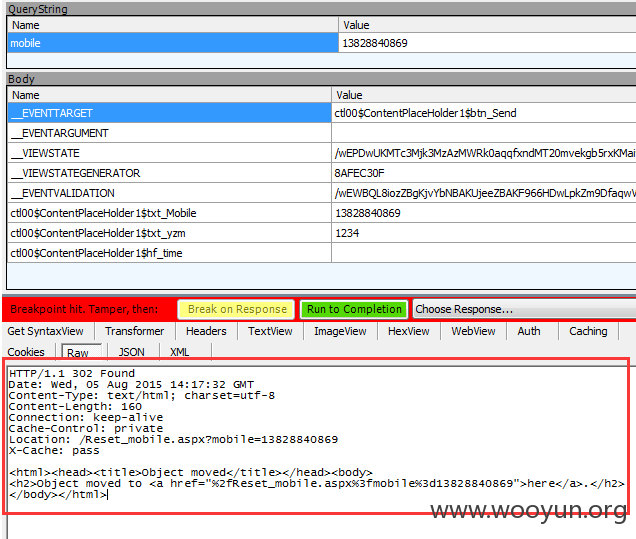Image resolution: width=636 pixels, height=539 pixels.
Task: Click the Location header line
Action: [174, 439]
